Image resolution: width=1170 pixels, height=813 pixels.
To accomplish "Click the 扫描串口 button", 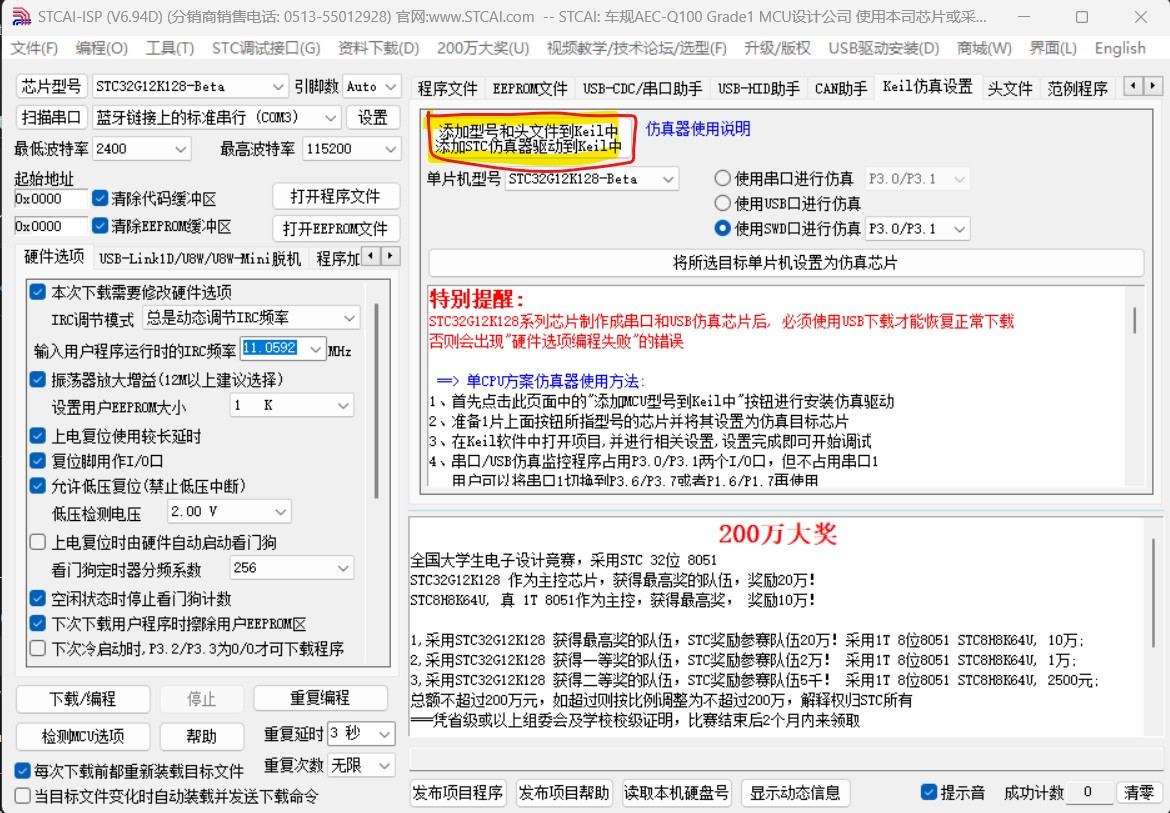I will point(51,117).
